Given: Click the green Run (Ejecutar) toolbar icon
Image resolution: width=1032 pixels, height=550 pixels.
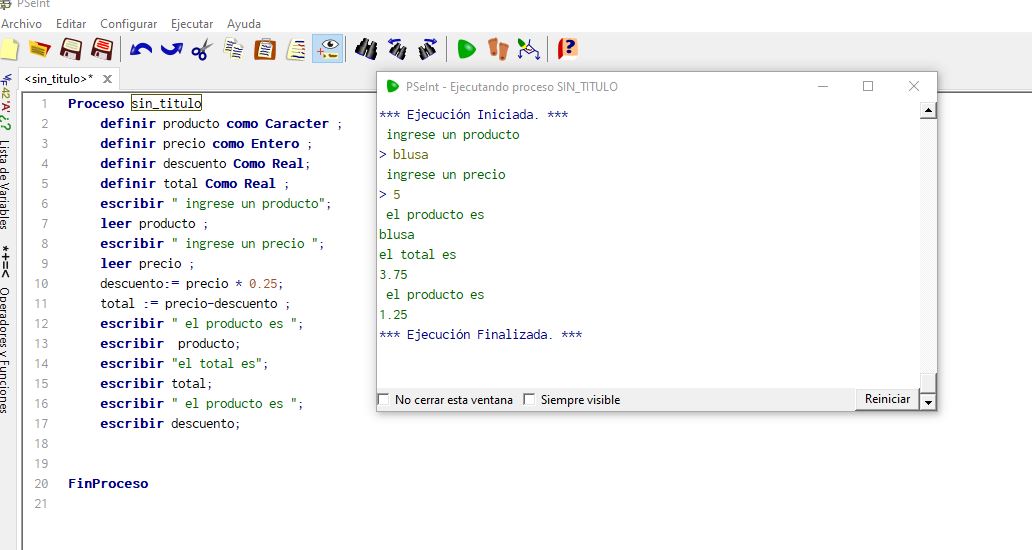Looking at the screenshot, I should pyautogui.click(x=466, y=48).
